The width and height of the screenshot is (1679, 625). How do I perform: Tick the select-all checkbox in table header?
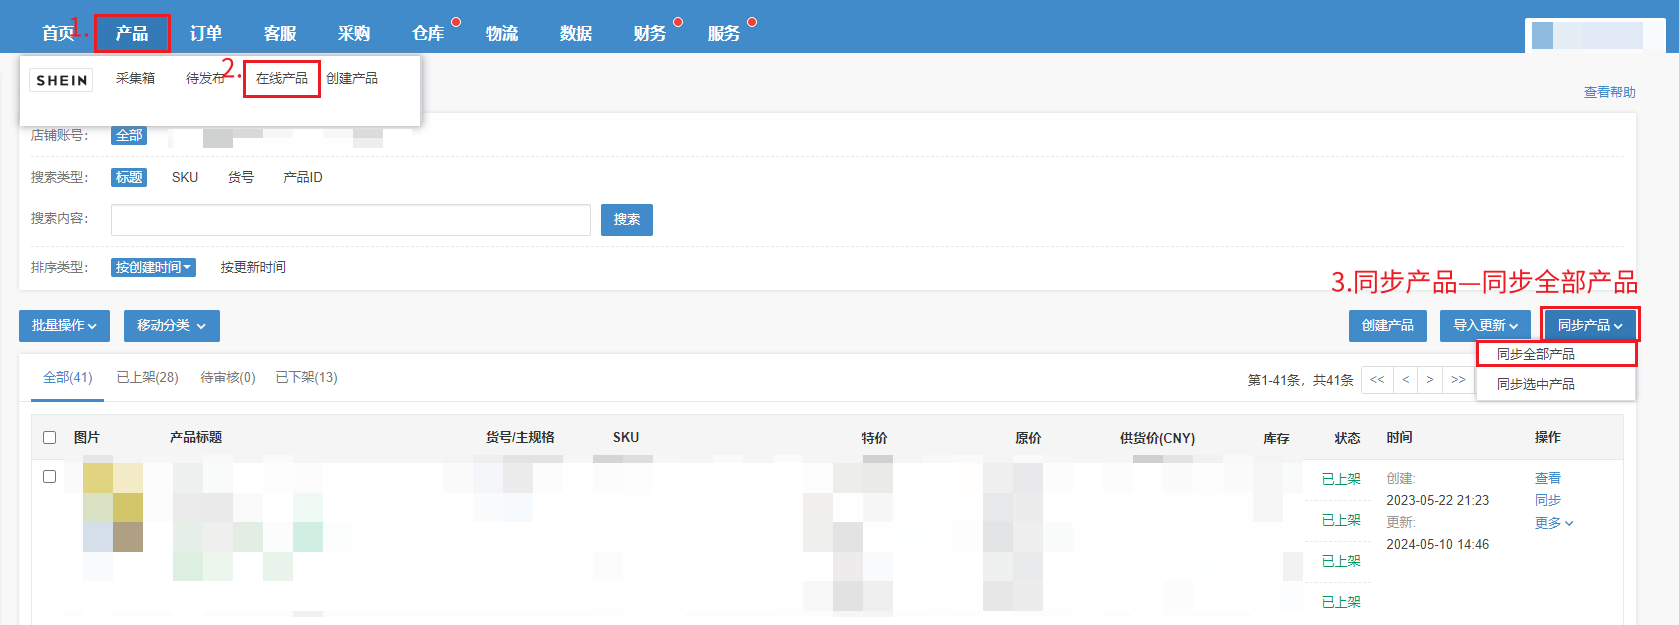coord(50,437)
